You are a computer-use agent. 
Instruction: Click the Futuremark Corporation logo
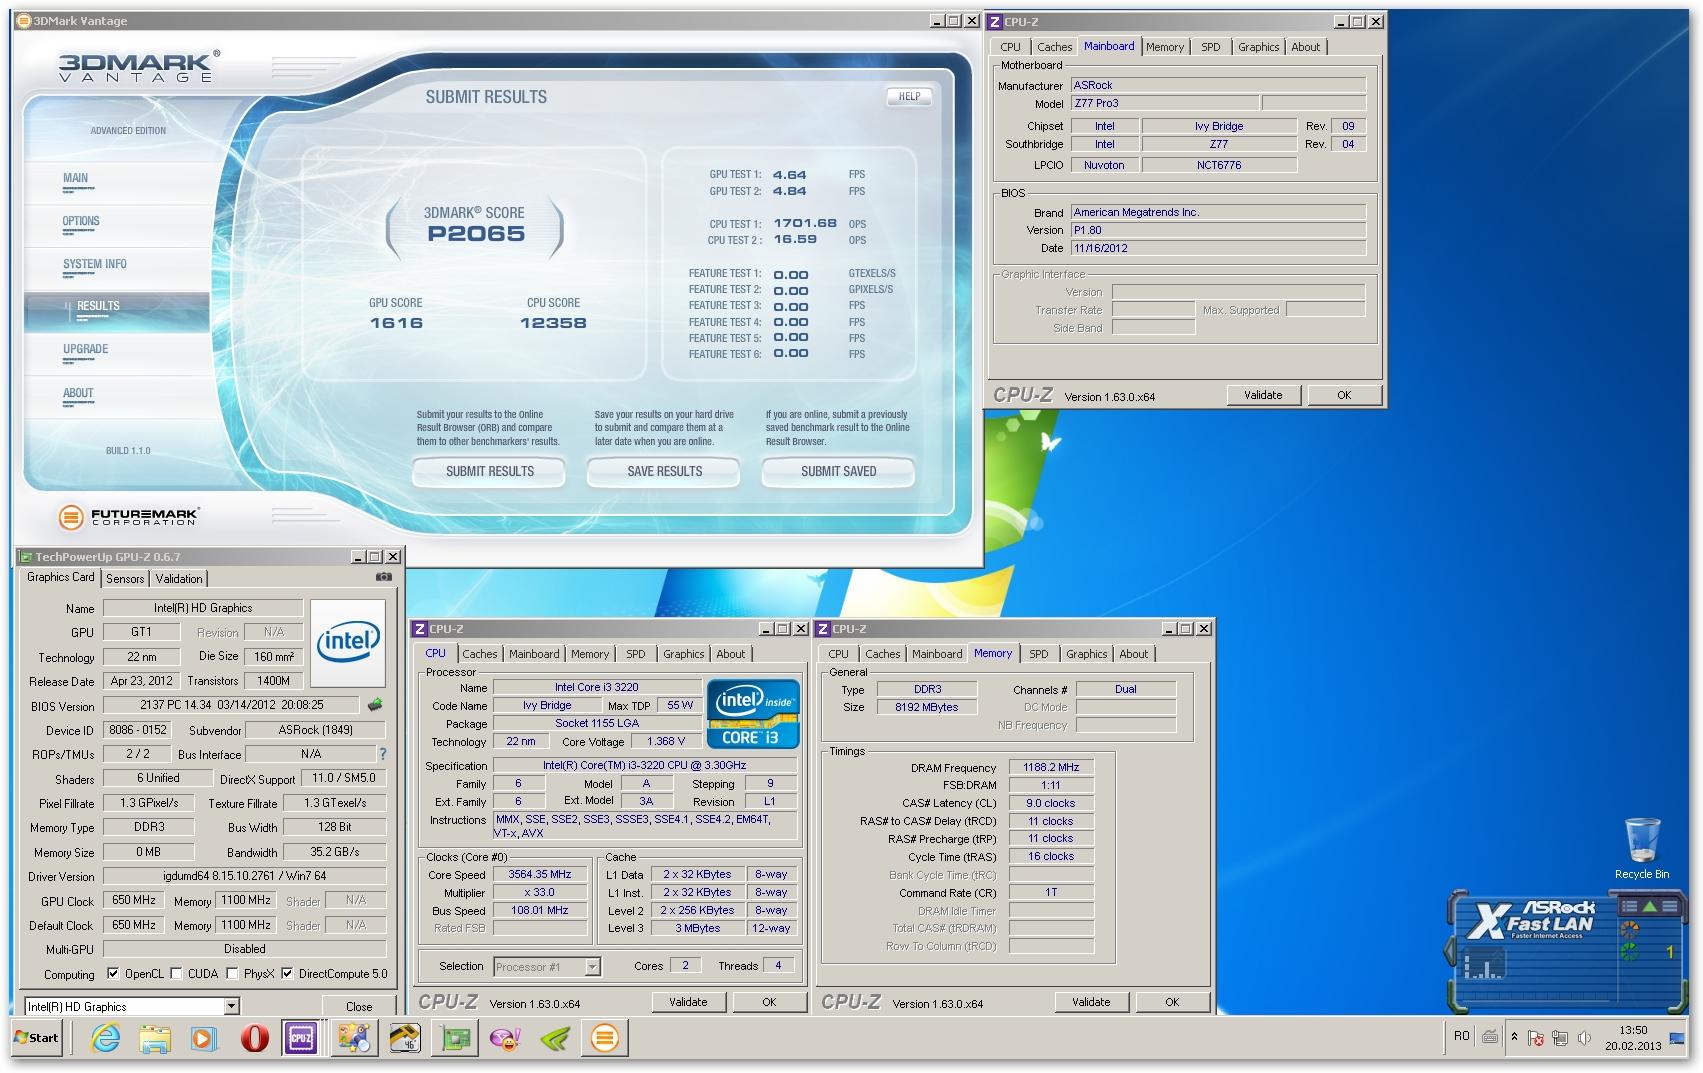pyautogui.click(x=129, y=517)
